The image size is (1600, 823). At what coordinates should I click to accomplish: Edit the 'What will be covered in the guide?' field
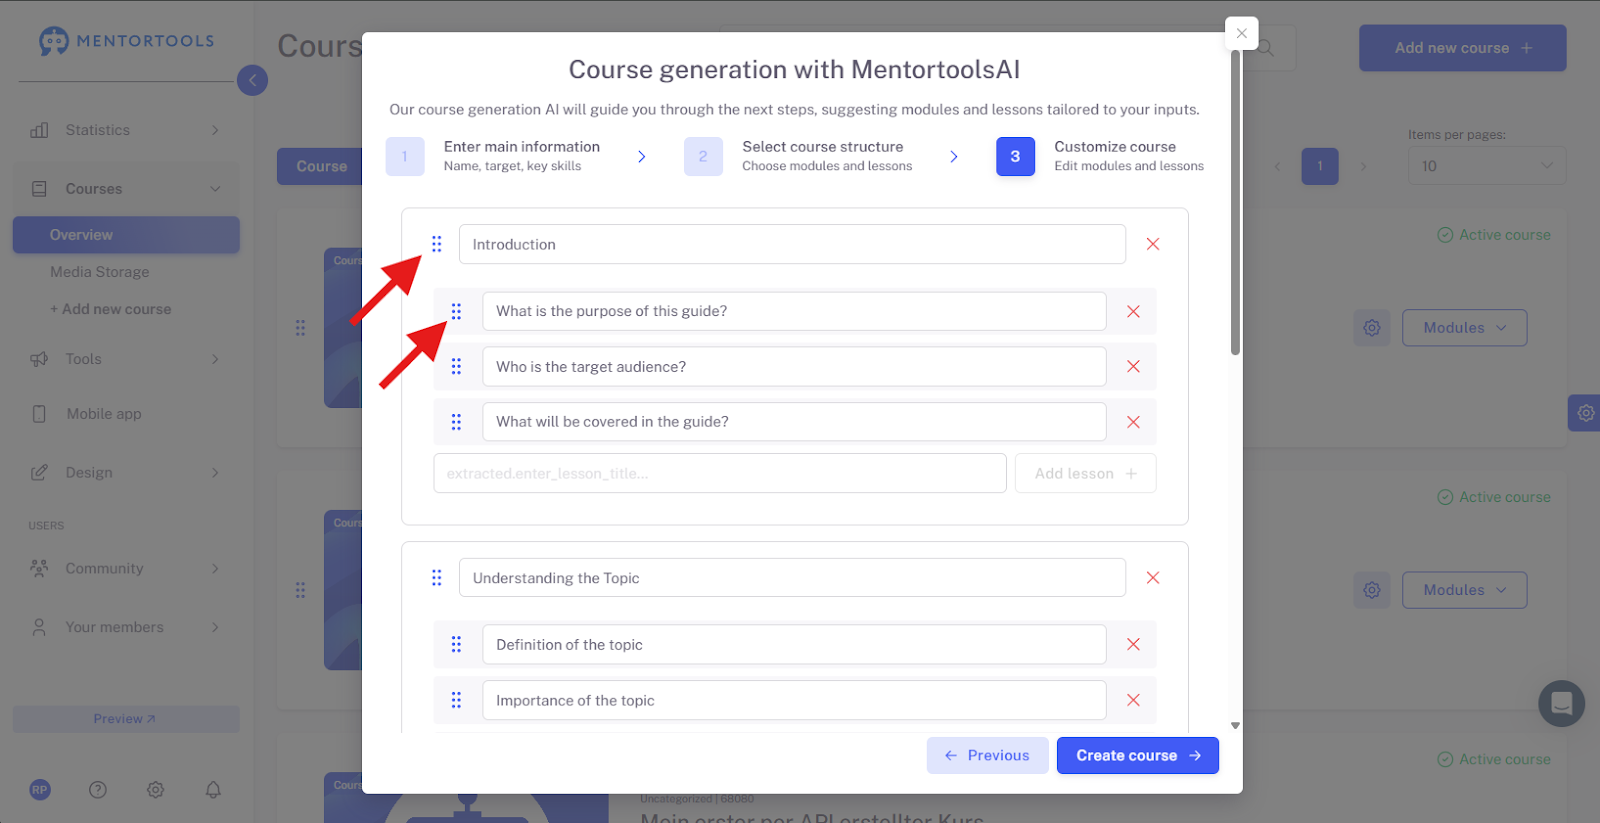coord(794,422)
